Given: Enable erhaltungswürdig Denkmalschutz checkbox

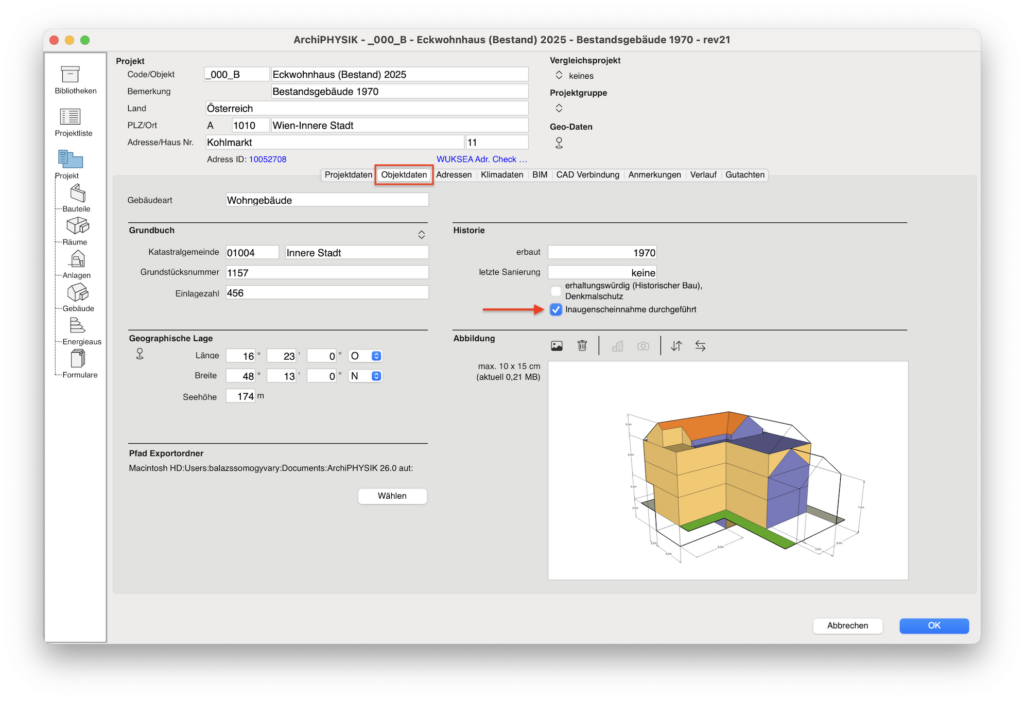Looking at the screenshot, I should pyautogui.click(x=556, y=291).
